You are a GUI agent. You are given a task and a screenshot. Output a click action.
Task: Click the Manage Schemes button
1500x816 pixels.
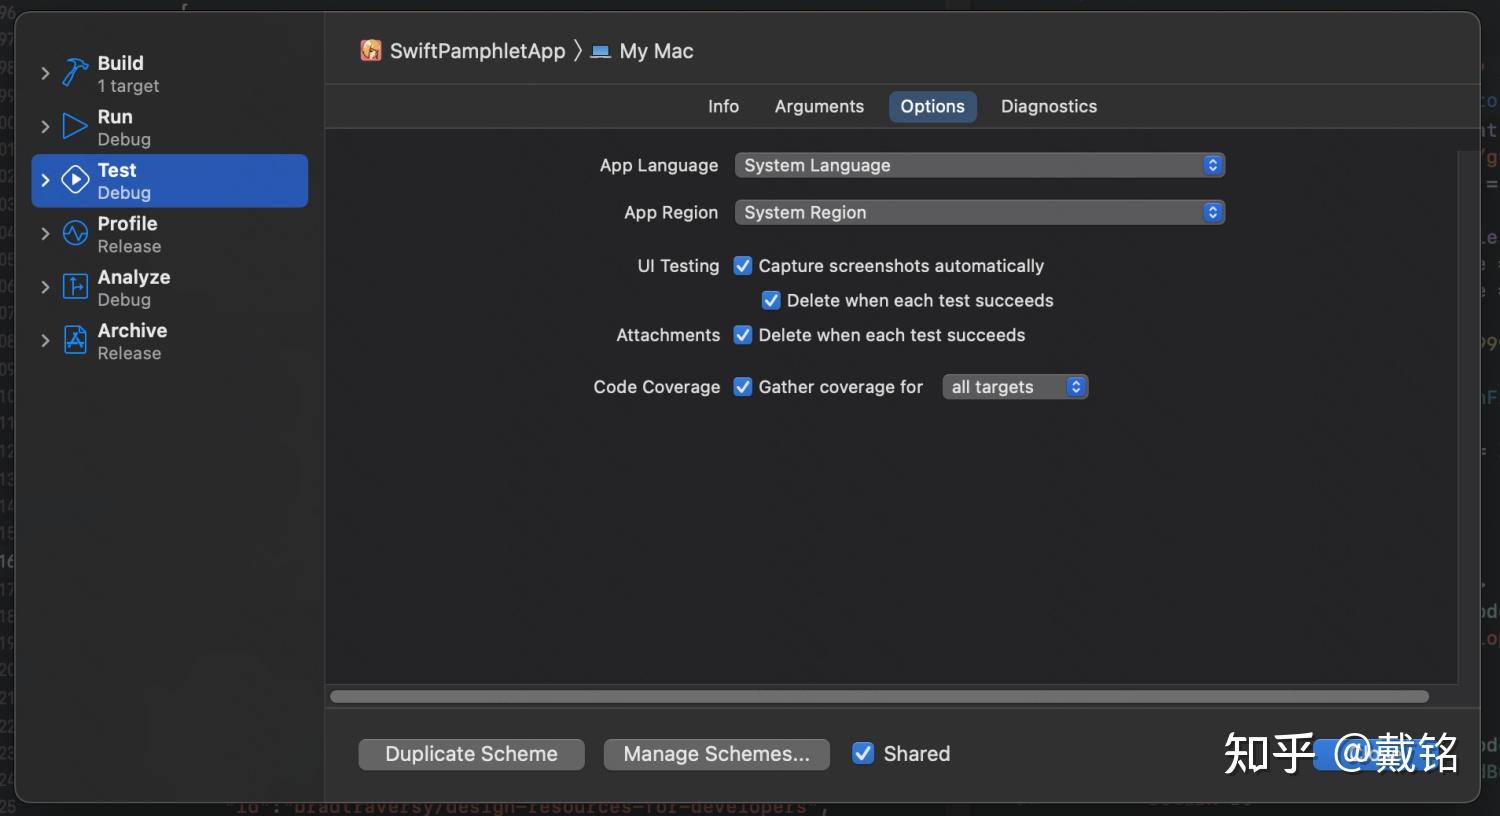[716, 754]
